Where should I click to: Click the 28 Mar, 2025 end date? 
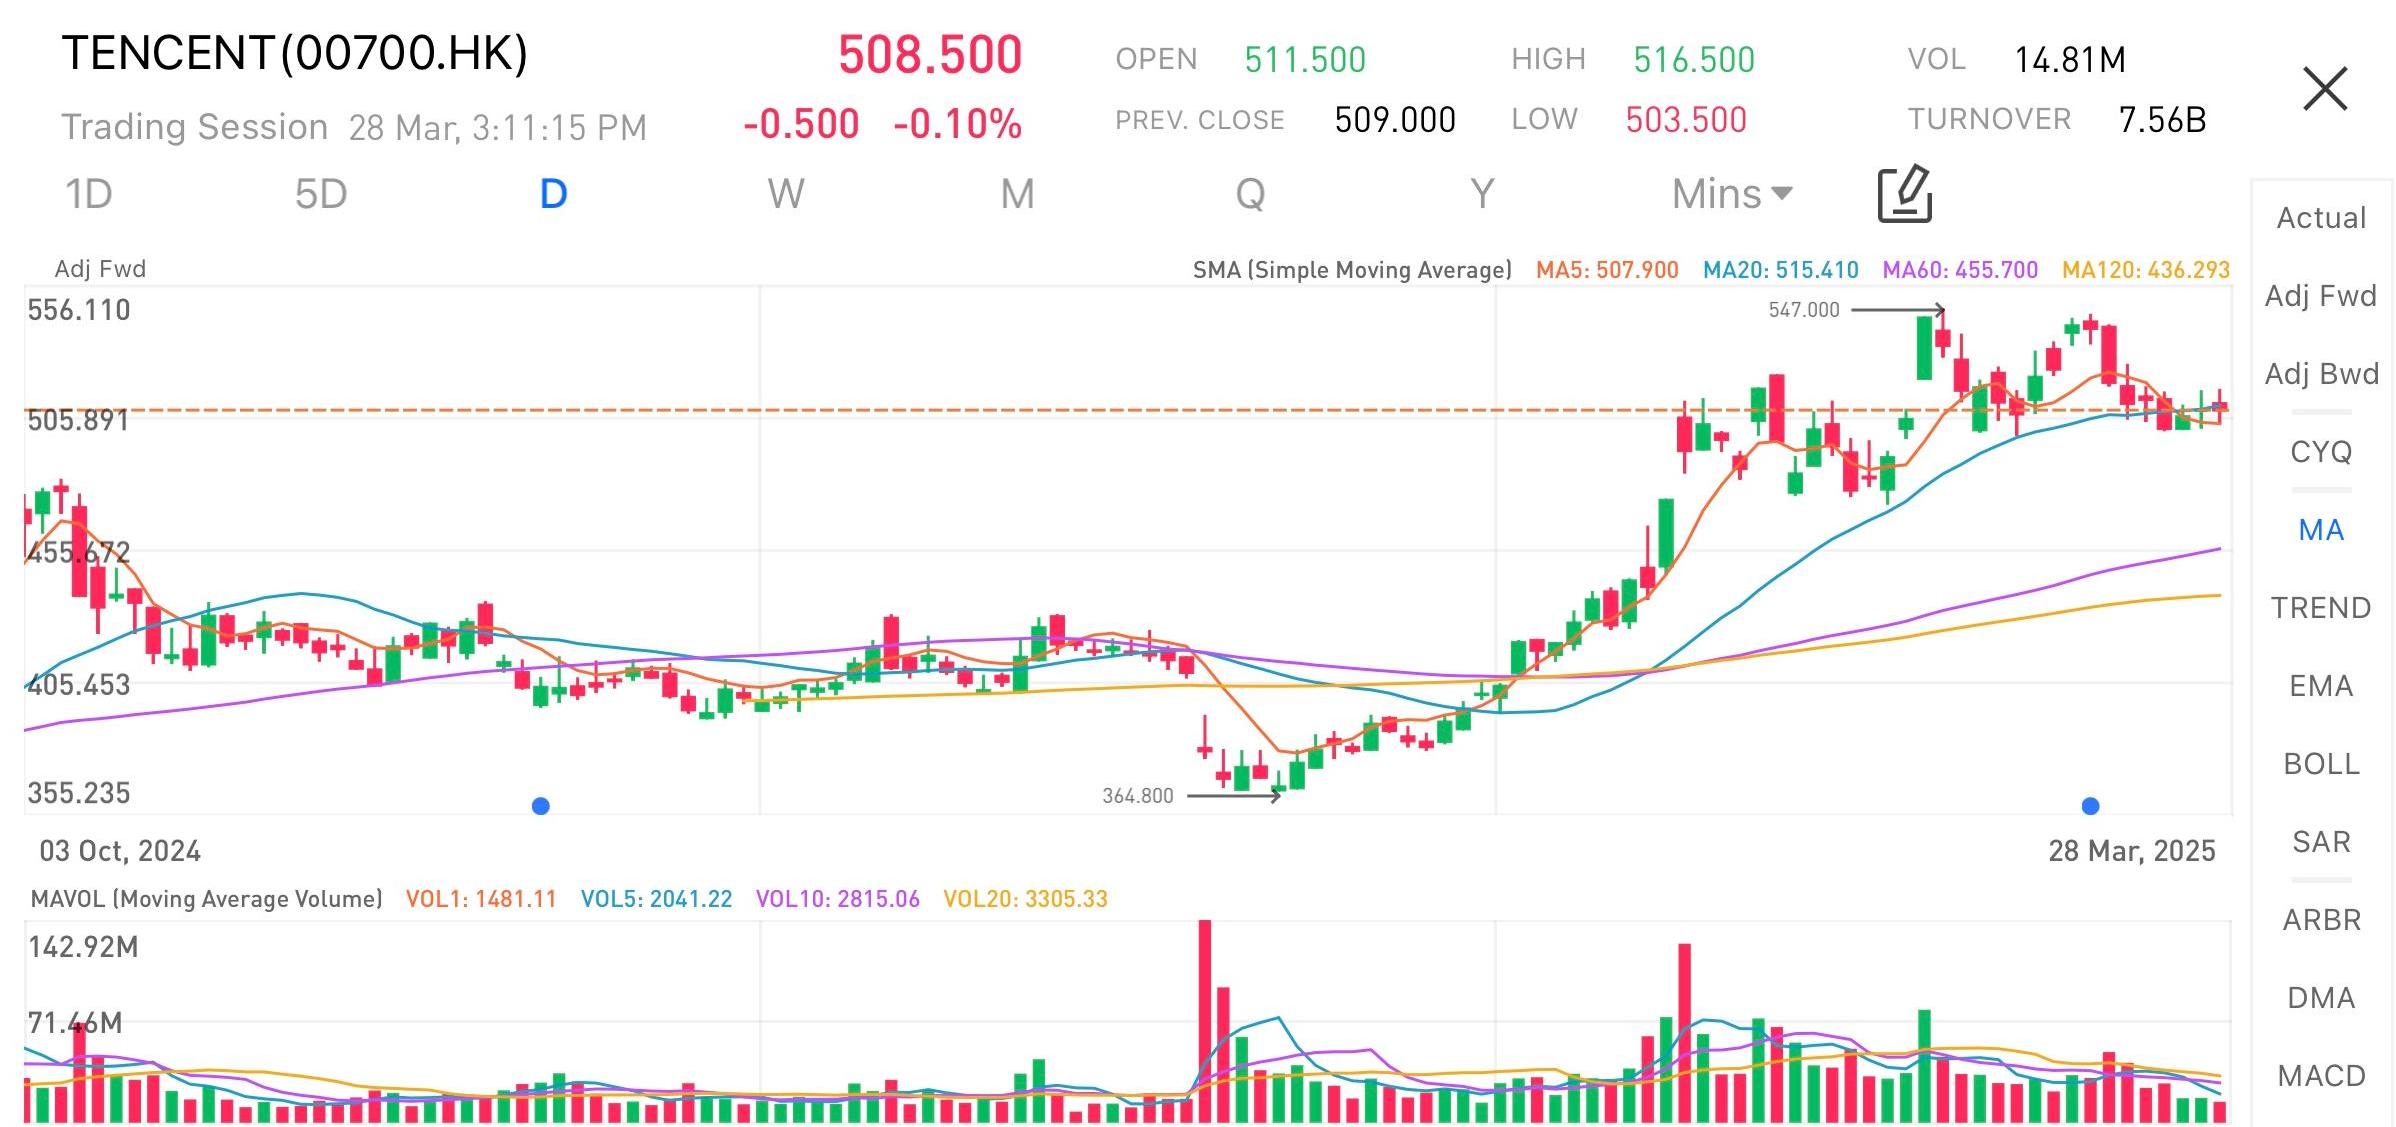(x=2132, y=851)
